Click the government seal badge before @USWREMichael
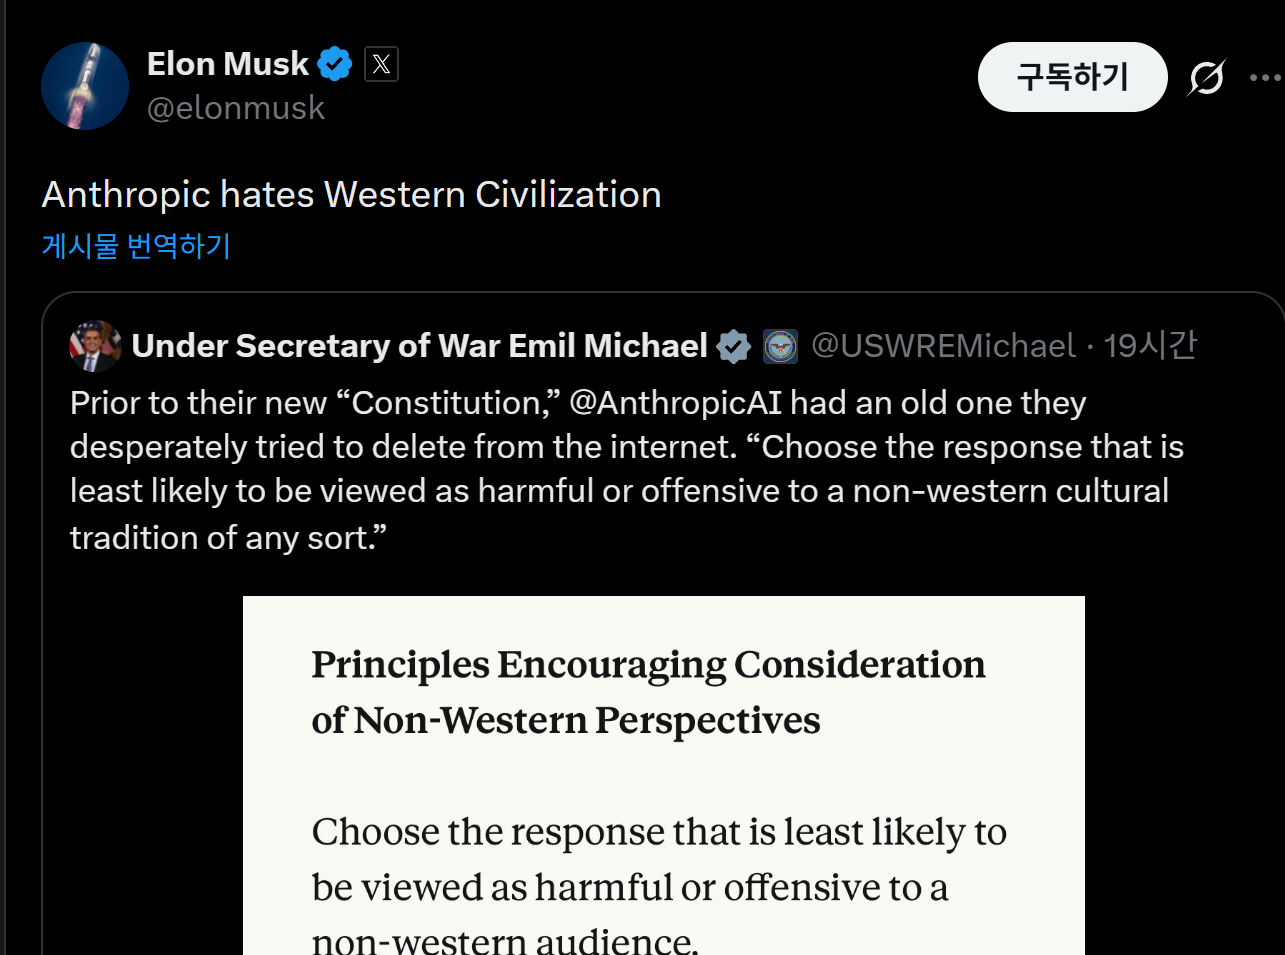Viewport: 1285px width, 955px height. click(x=780, y=346)
